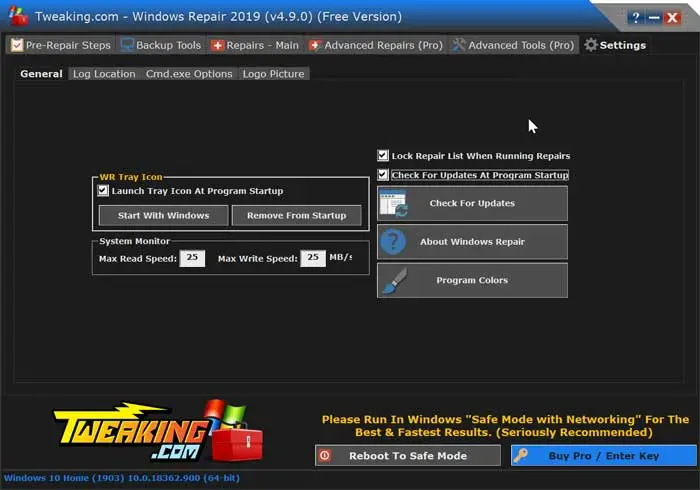
Task: Click the Check For Updates button
Action: pos(472,203)
